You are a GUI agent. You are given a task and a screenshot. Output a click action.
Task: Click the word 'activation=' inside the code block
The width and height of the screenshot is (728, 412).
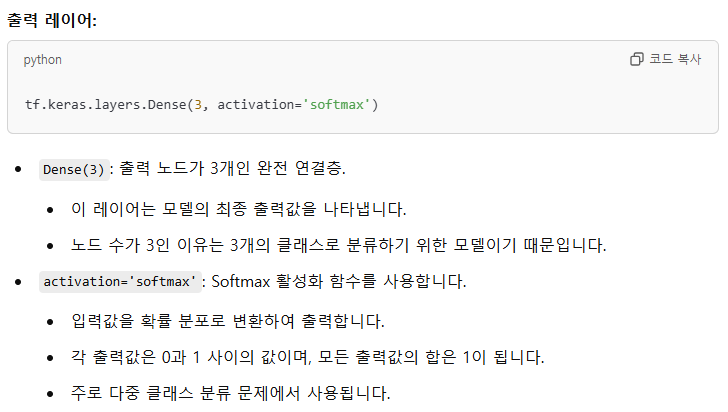[260, 105]
